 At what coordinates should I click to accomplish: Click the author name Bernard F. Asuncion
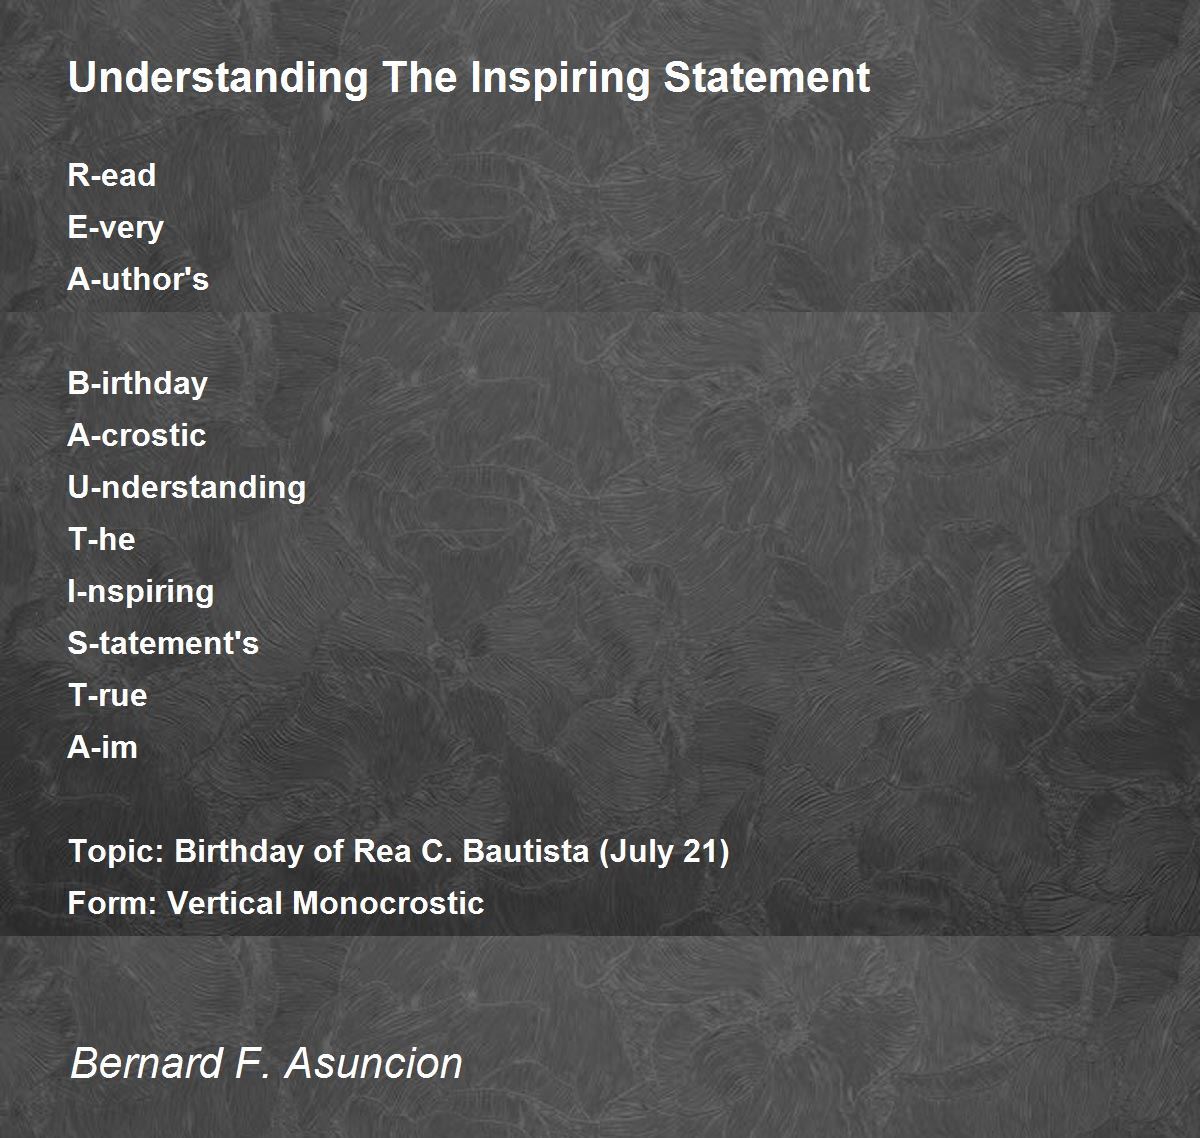(267, 1062)
